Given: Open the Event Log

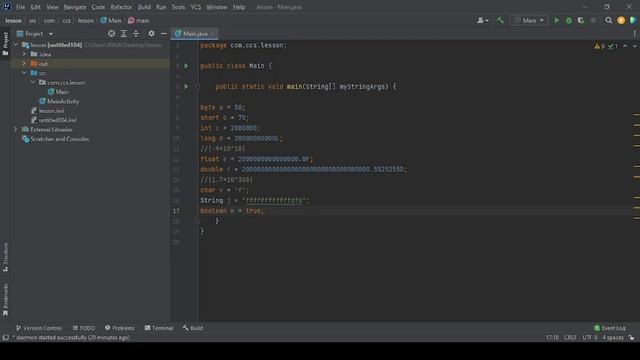Looking at the screenshot, I should click(x=610, y=328).
